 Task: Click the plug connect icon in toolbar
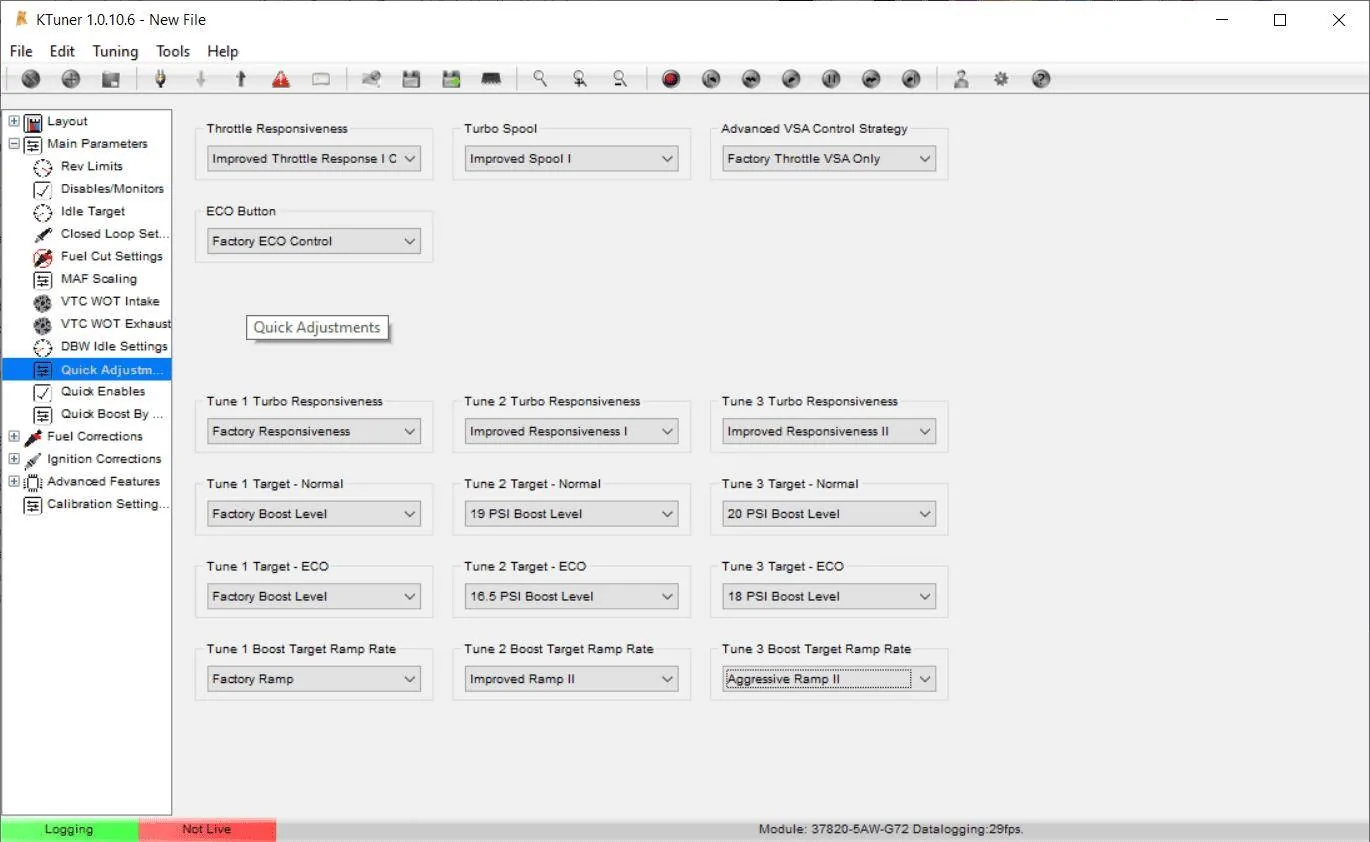[160, 79]
